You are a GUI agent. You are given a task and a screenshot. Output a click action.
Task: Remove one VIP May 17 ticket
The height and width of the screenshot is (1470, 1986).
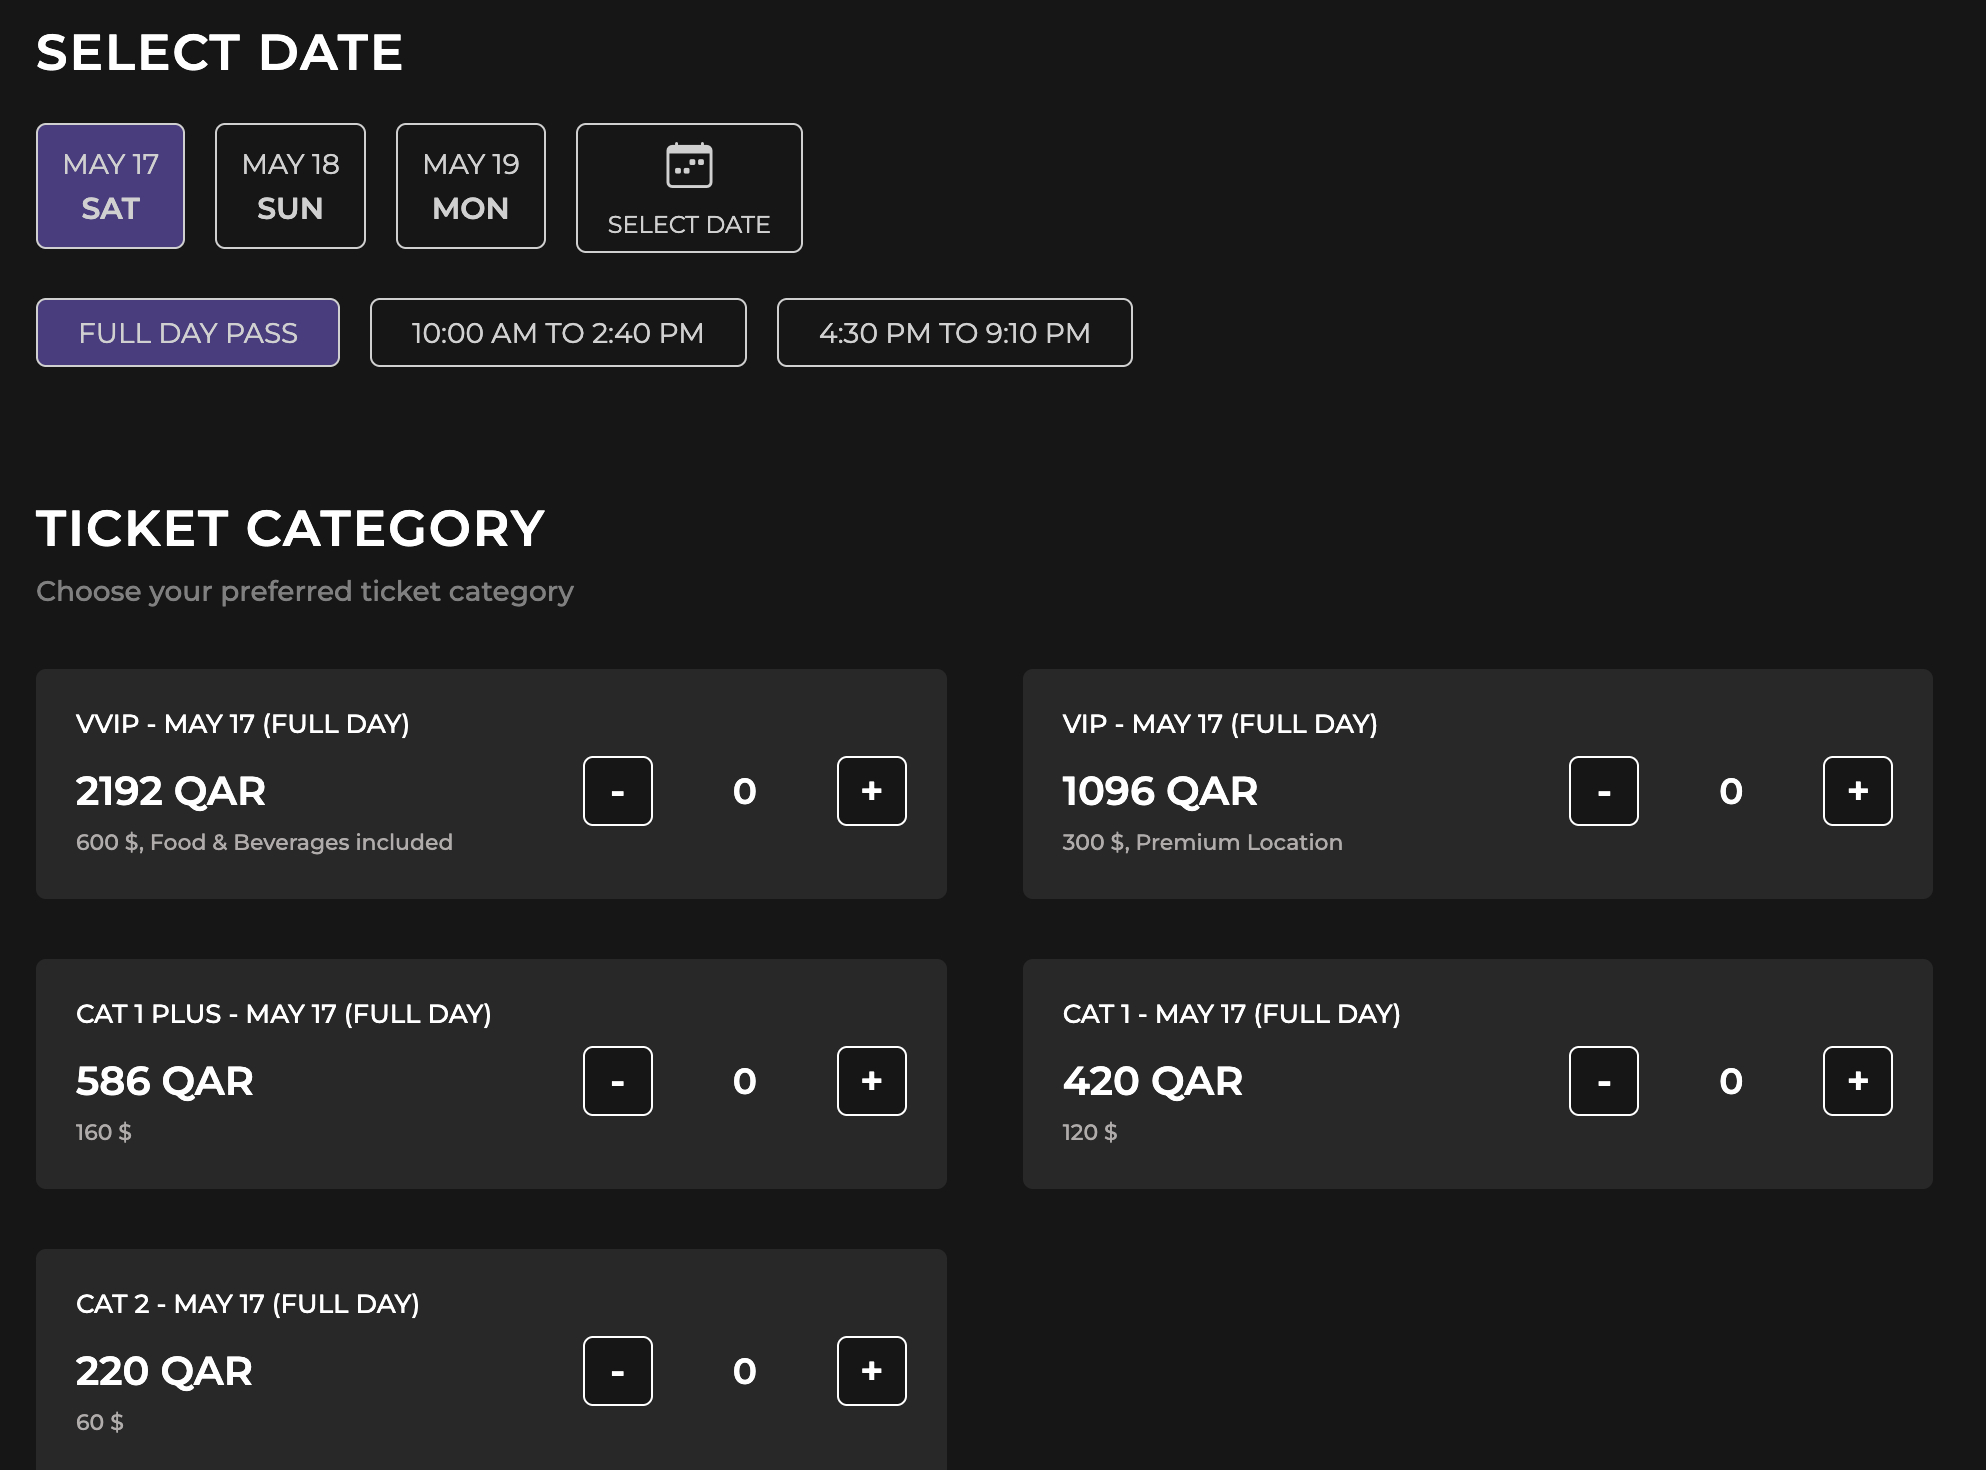(x=1604, y=791)
